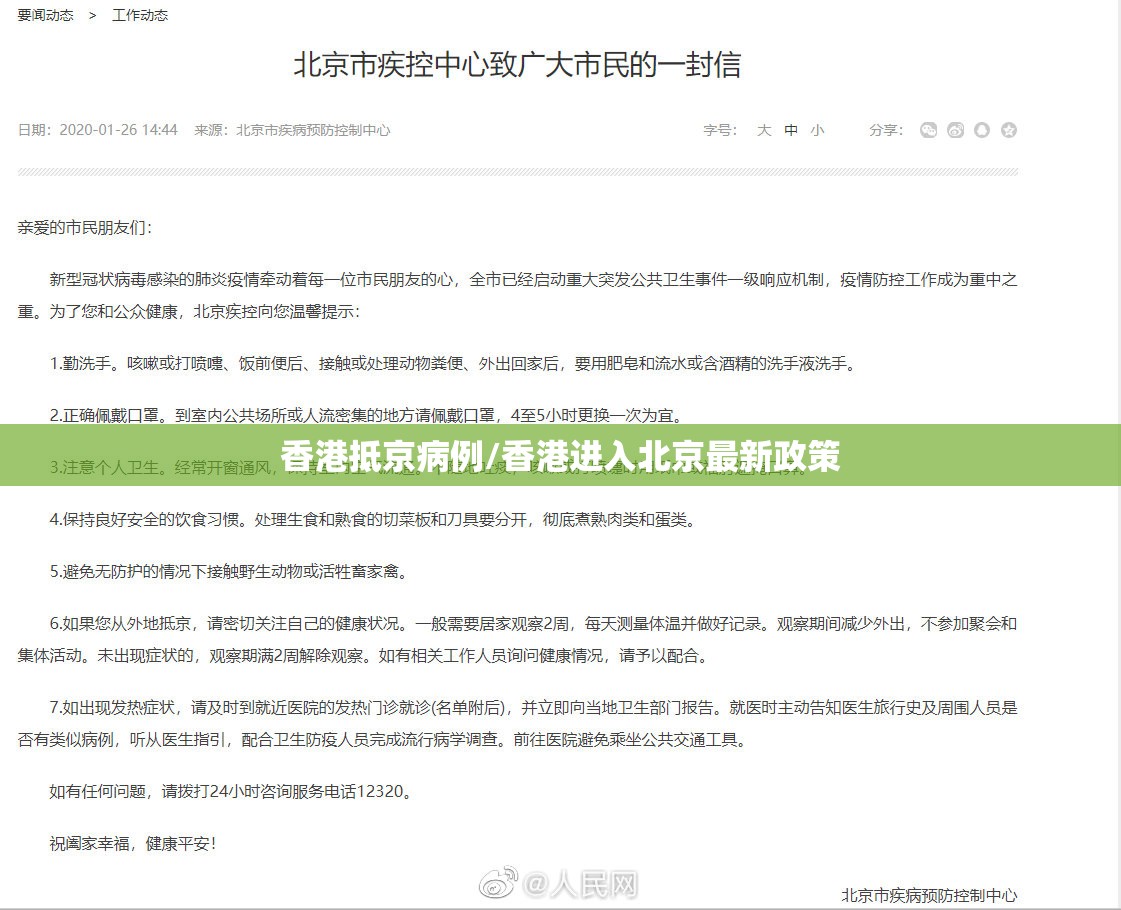Click the 北京市疾病预防控制中心 signature at bottom

point(929,895)
